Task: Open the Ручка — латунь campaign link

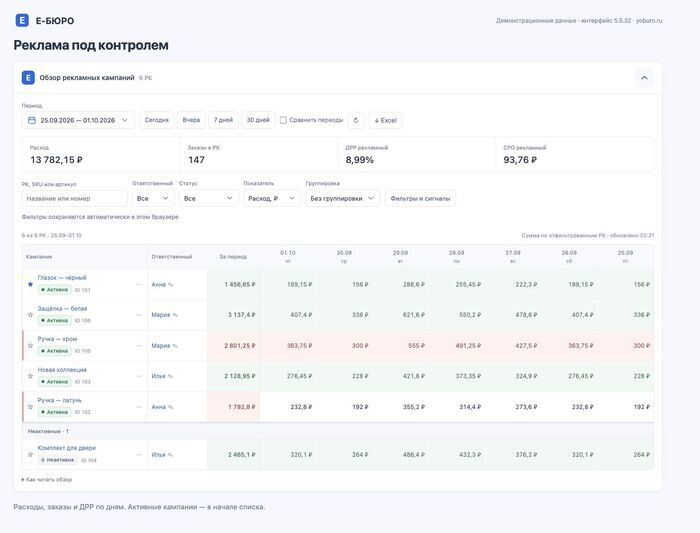Action: click(x=59, y=400)
